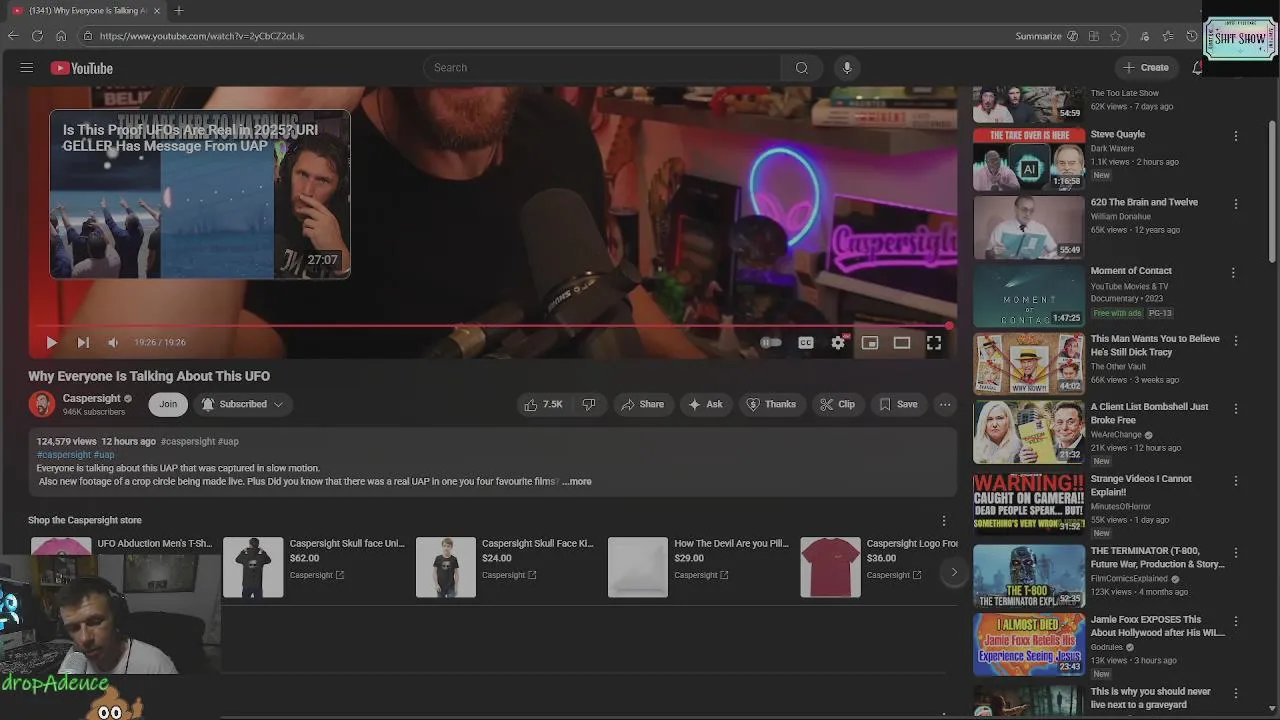1280x720 pixels.
Task: Open options for 620 The Brain and Twelve
Action: tap(1235, 204)
